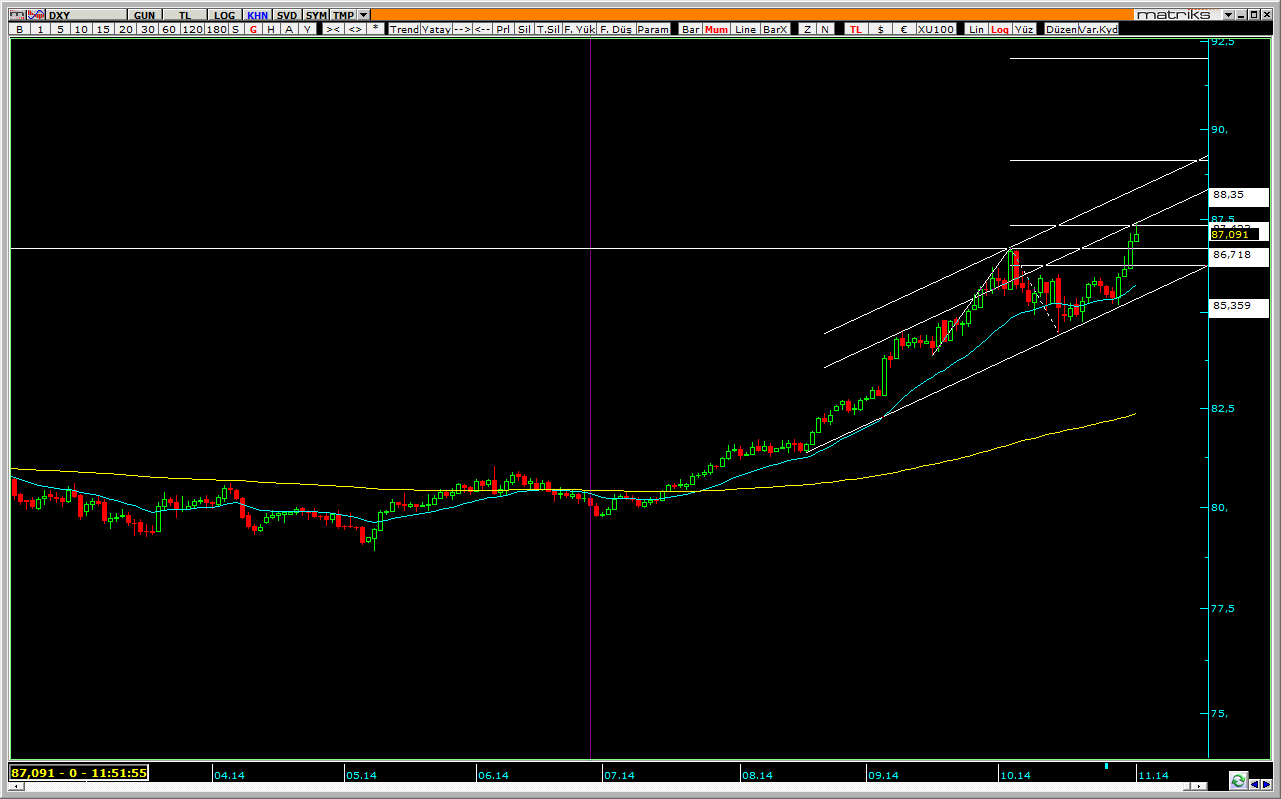The image size is (1281, 799).
Task: Select the red 'G' daily period
Action: (253, 29)
